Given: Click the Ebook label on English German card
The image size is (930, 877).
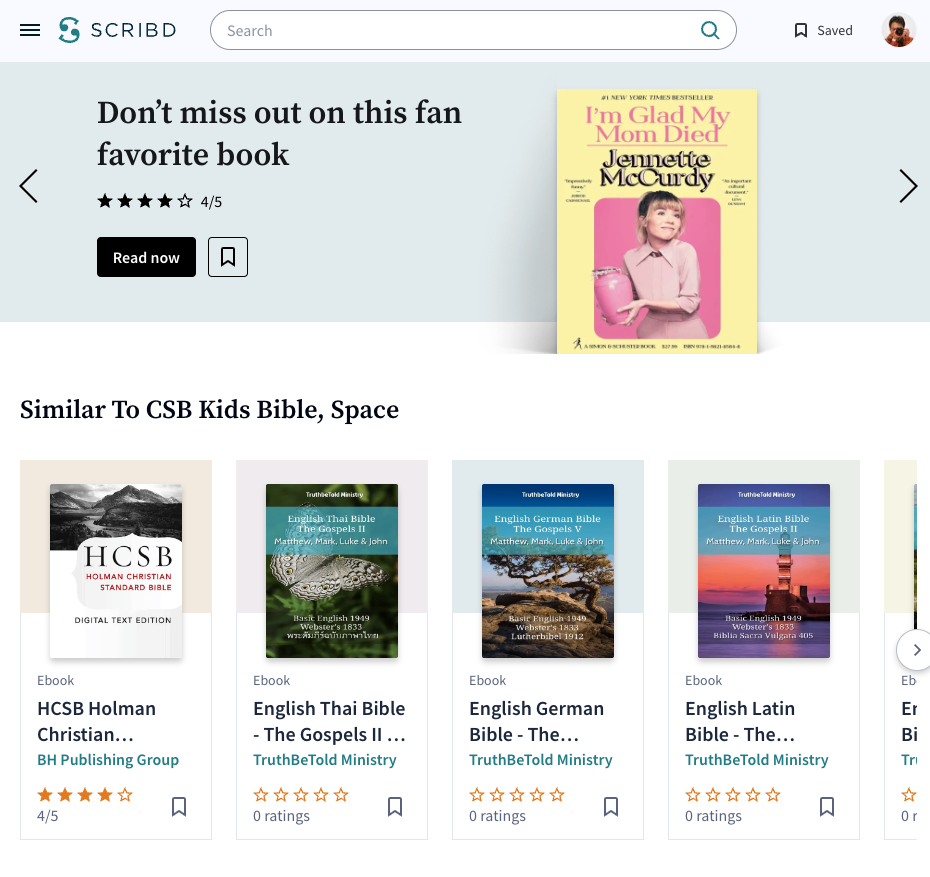Looking at the screenshot, I should [x=488, y=681].
